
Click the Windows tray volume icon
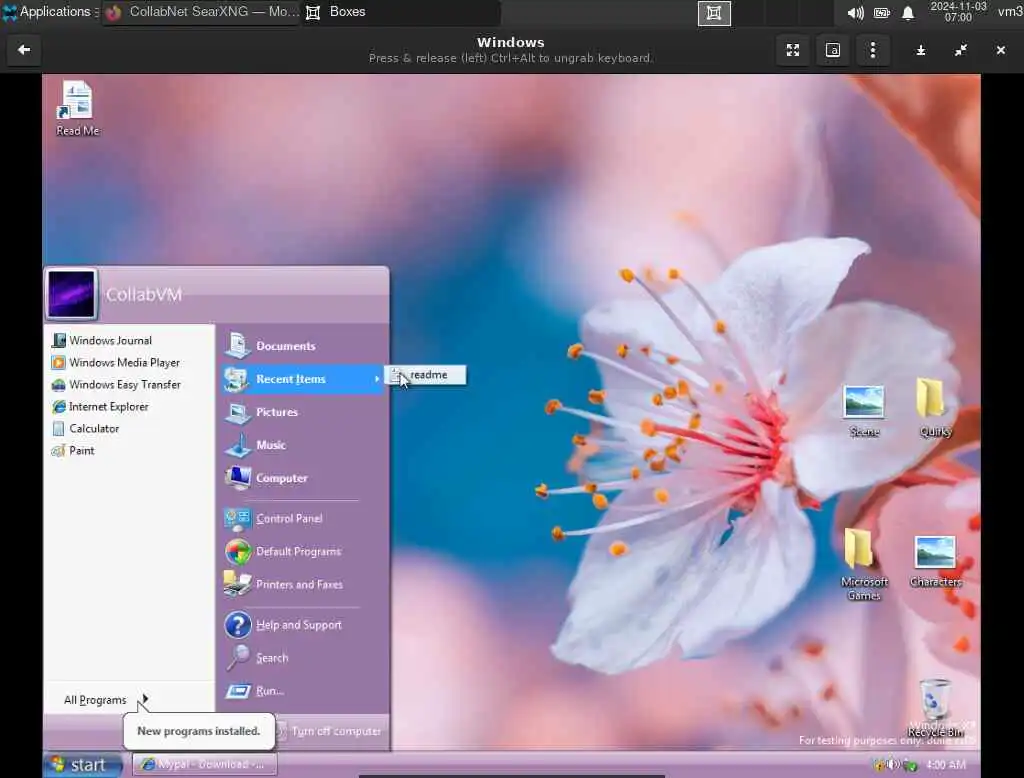point(892,764)
